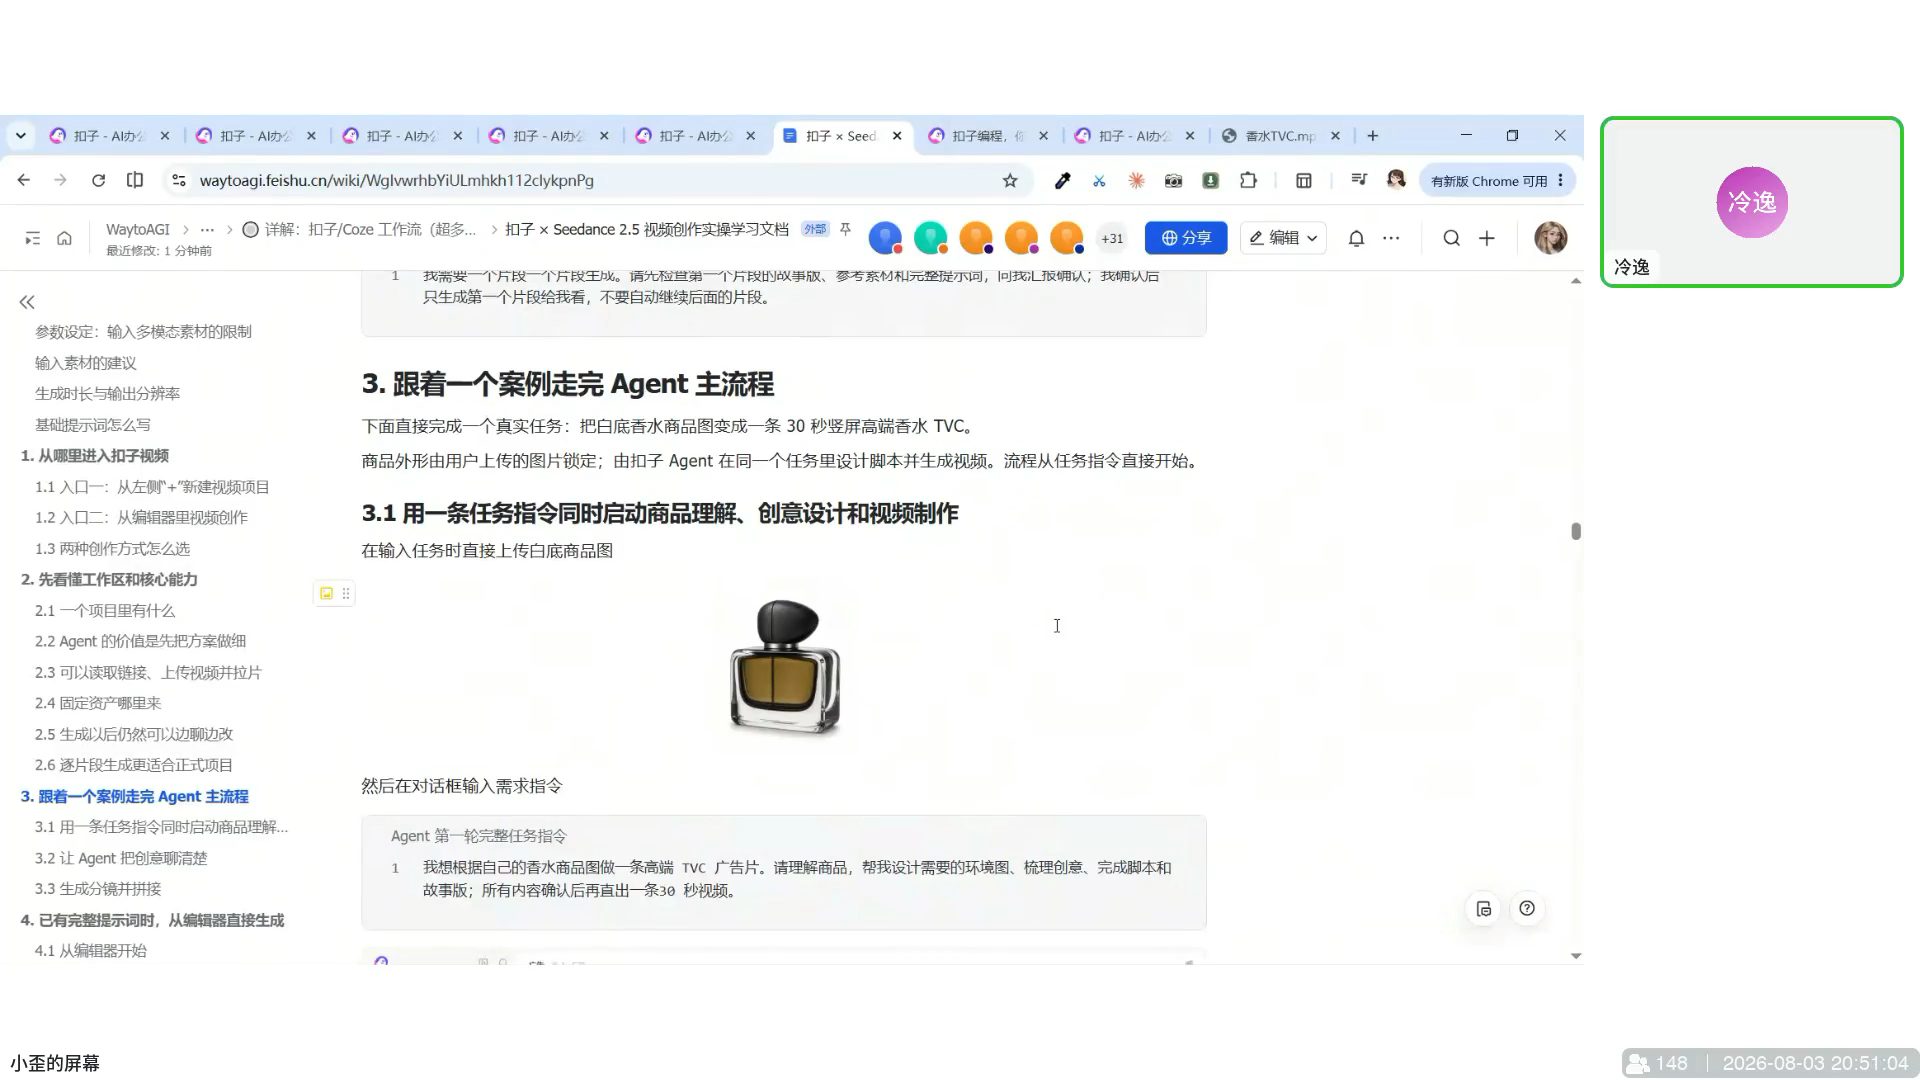Click the plus icon to create new
This screenshot has width=1920, height=1080.
click(x=1487, y=238)
